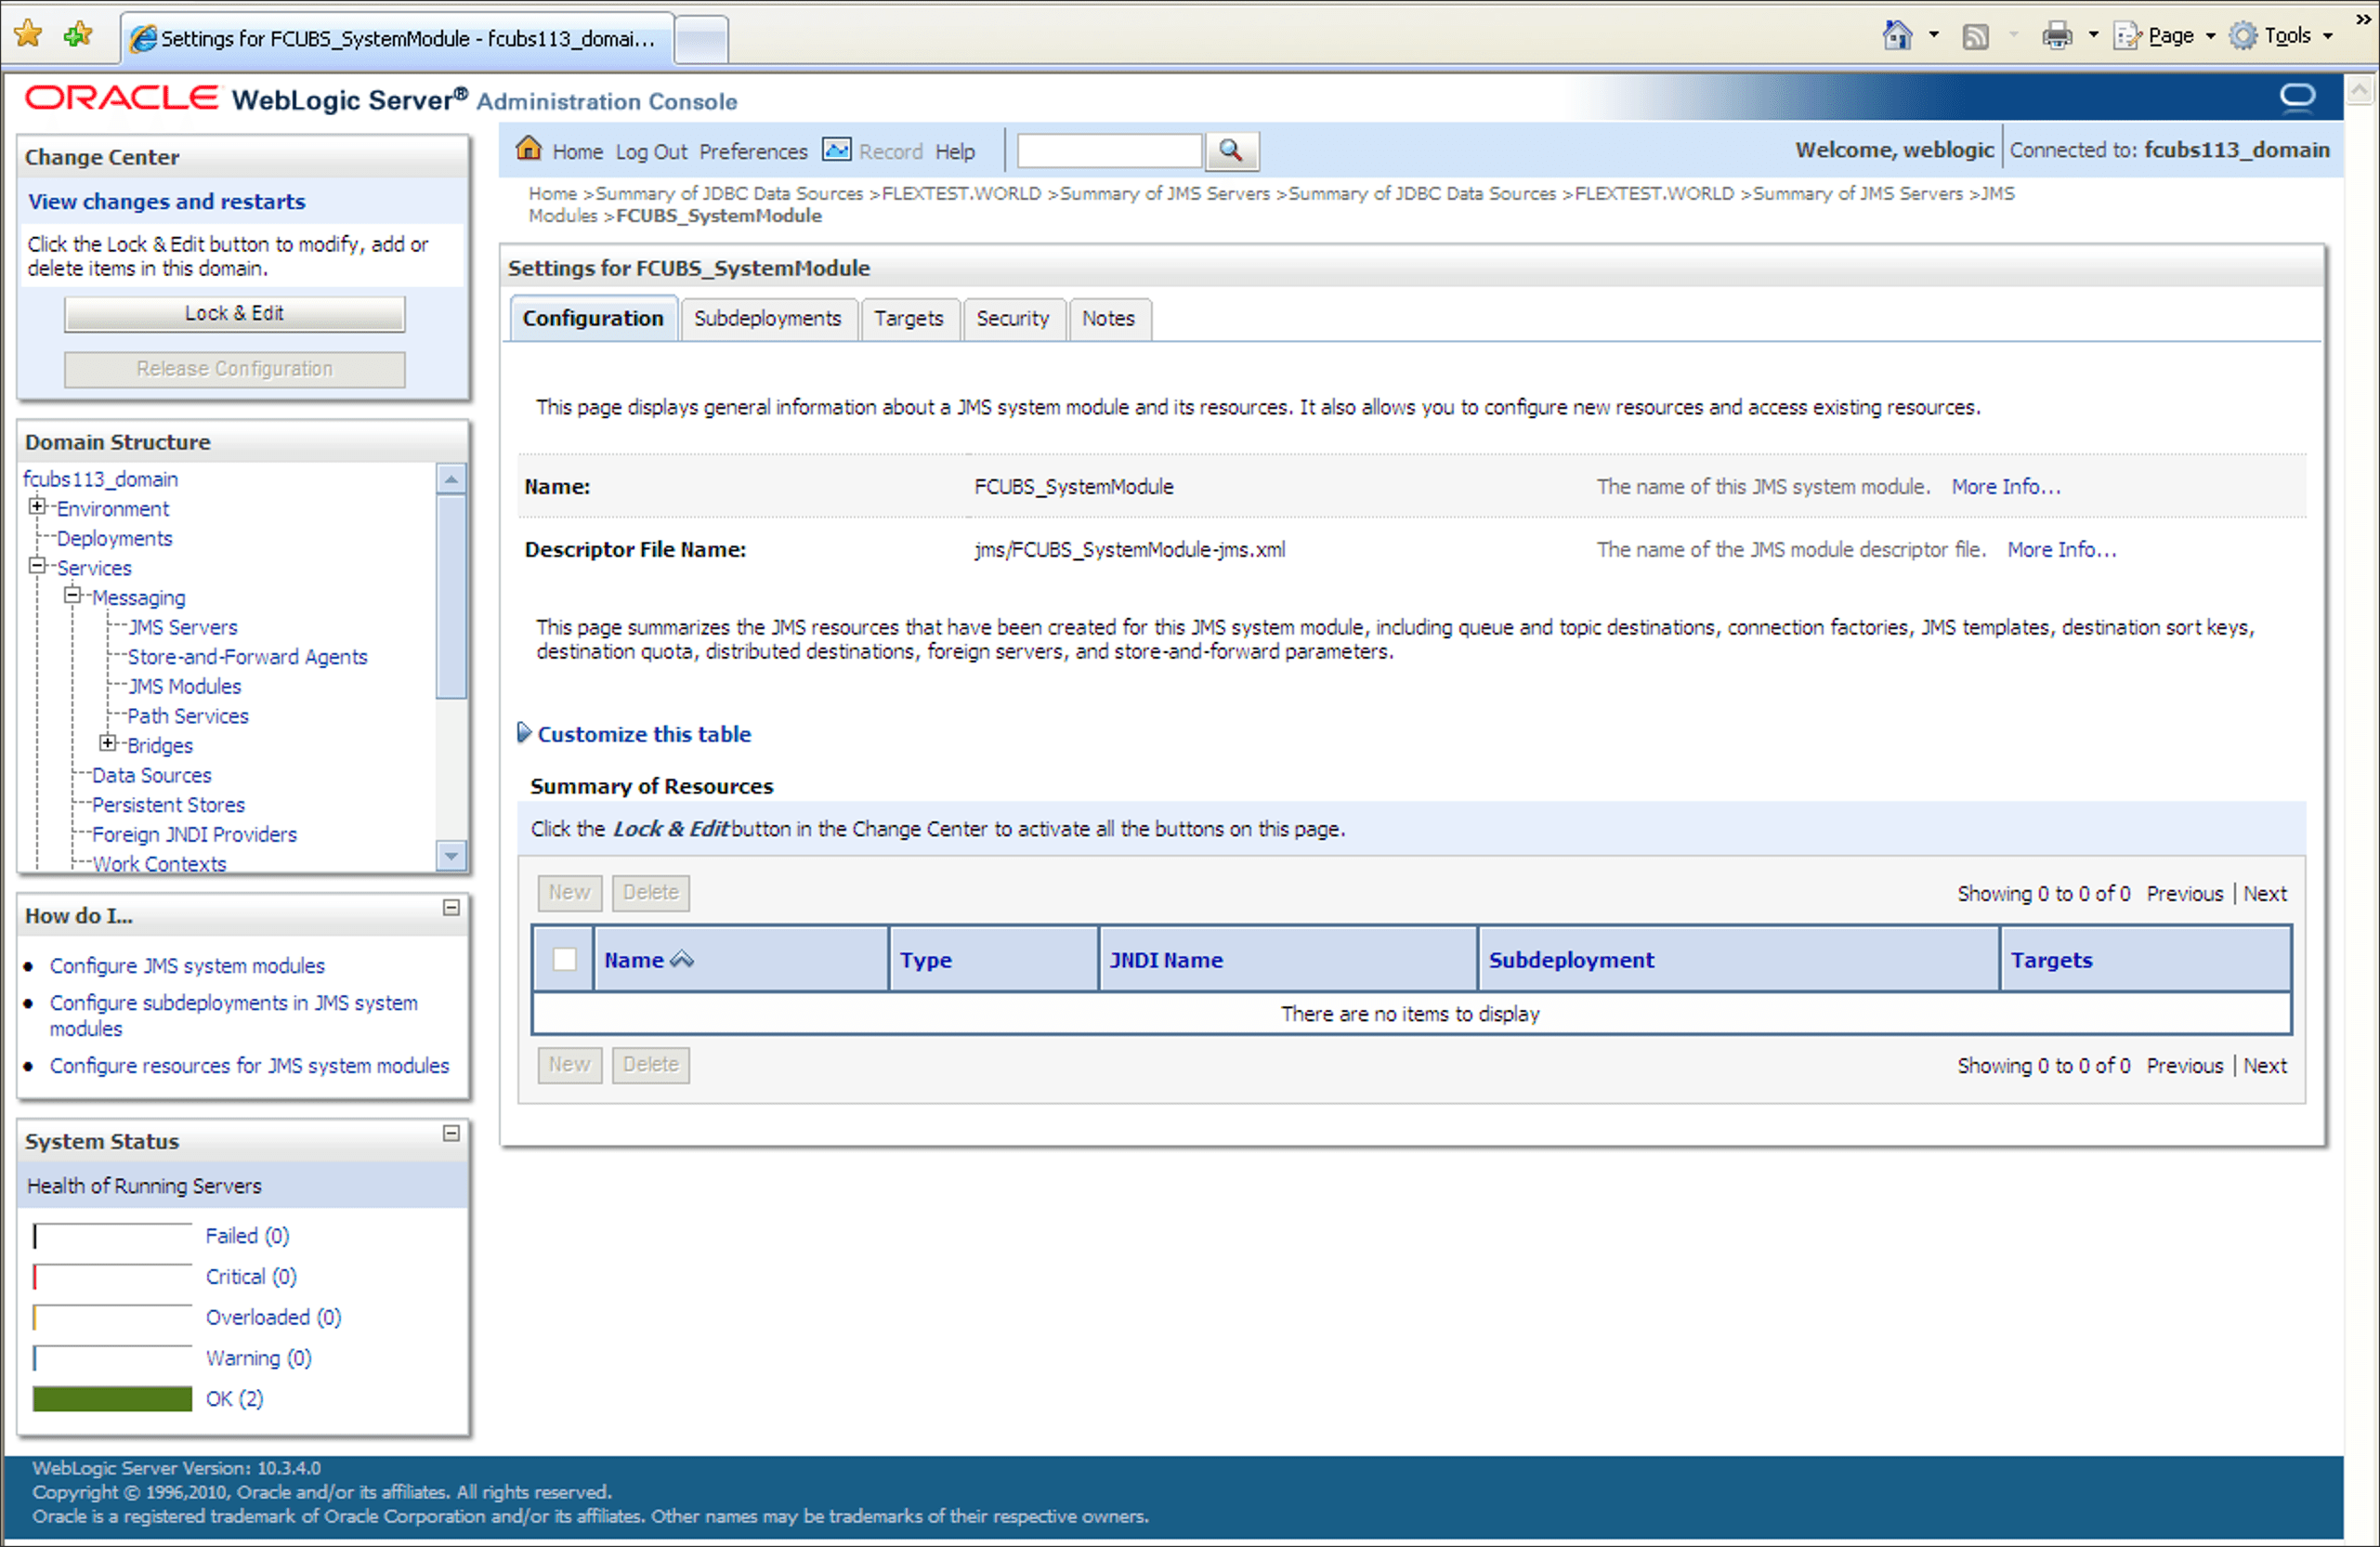Switch to the Subdeployments tab
Viewport: 2380px width, 1547px height.
click(767, 318)
